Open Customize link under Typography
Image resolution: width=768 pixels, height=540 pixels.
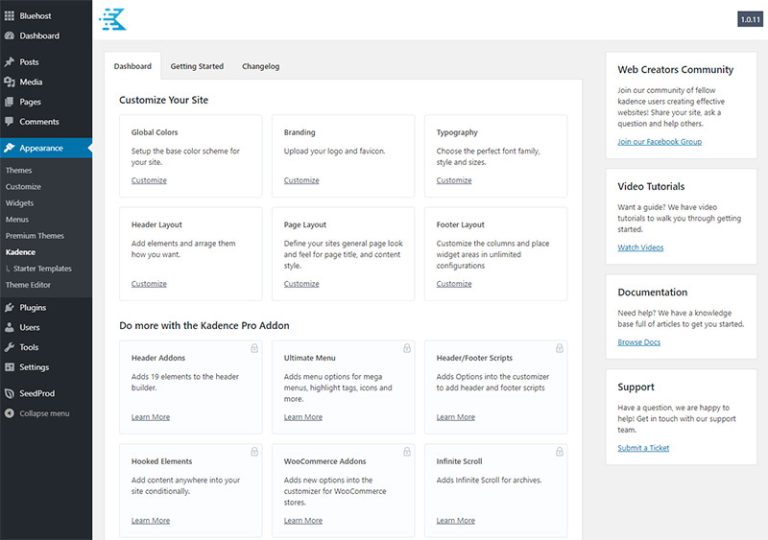(x=454, y=181)
